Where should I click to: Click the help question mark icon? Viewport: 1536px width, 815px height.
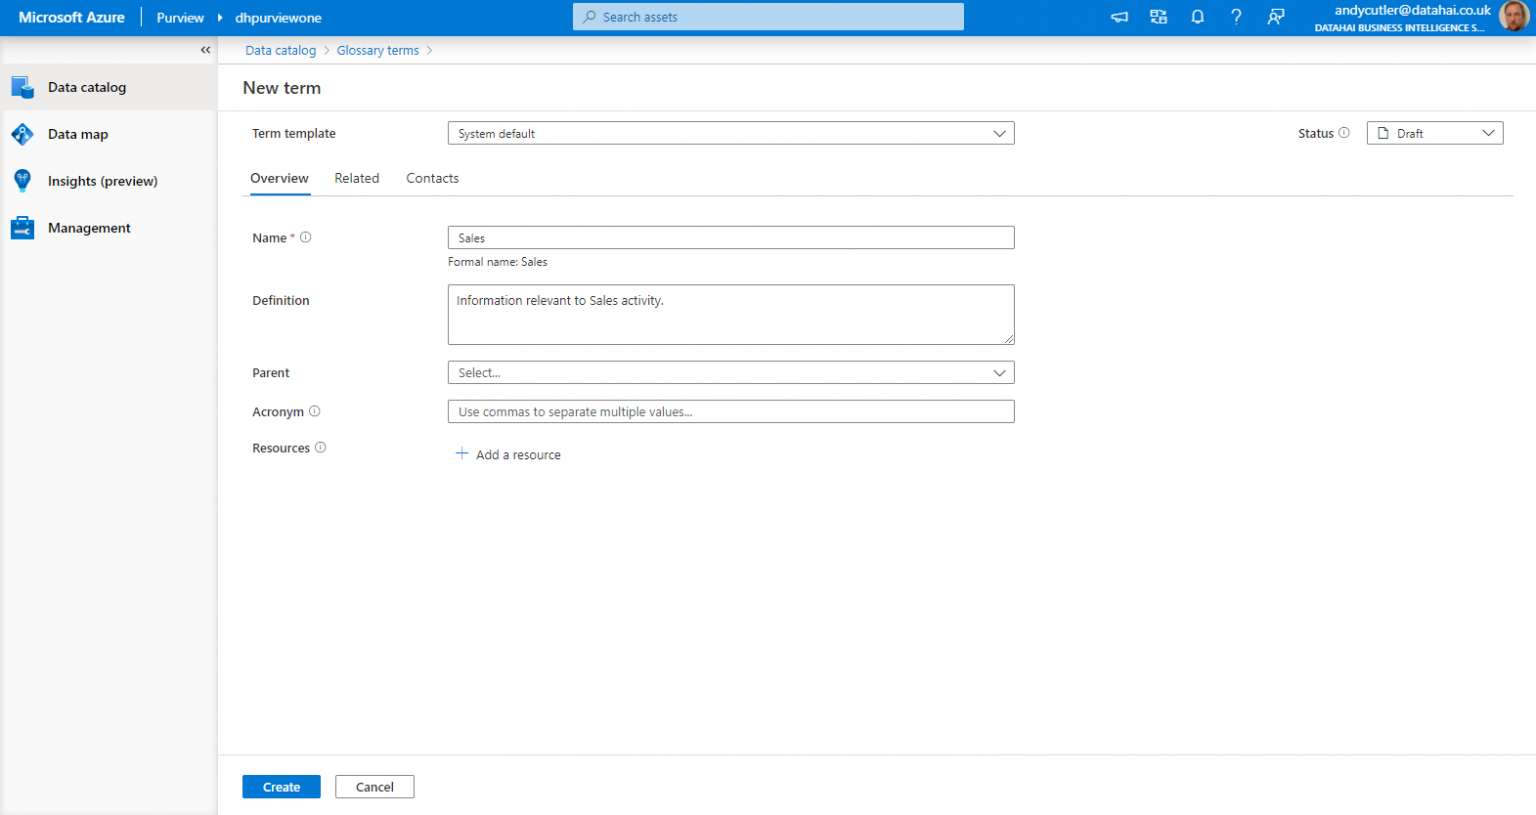tap(1235, 16)
